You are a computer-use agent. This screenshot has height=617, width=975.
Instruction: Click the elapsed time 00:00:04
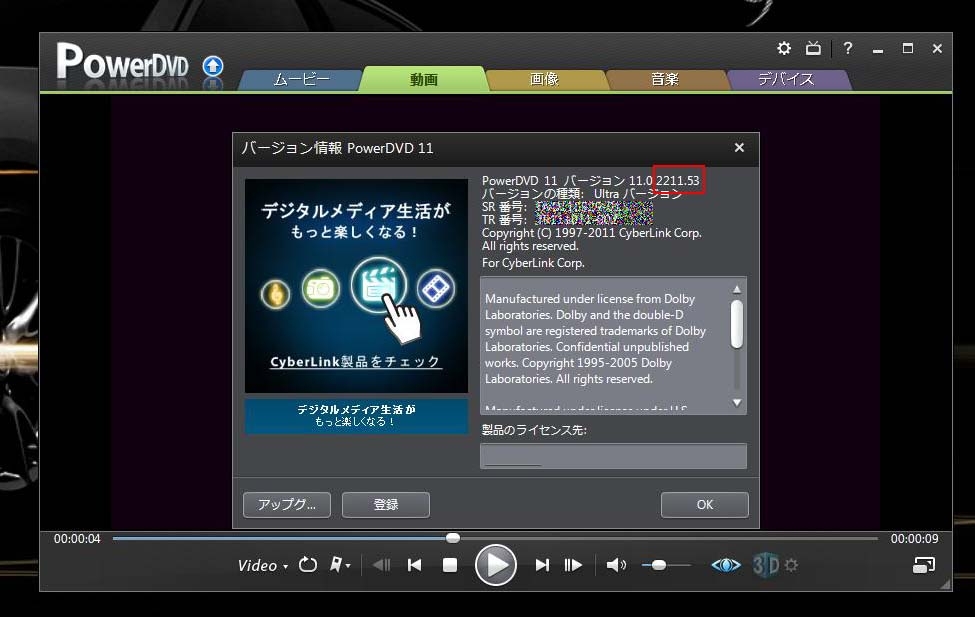77,539
